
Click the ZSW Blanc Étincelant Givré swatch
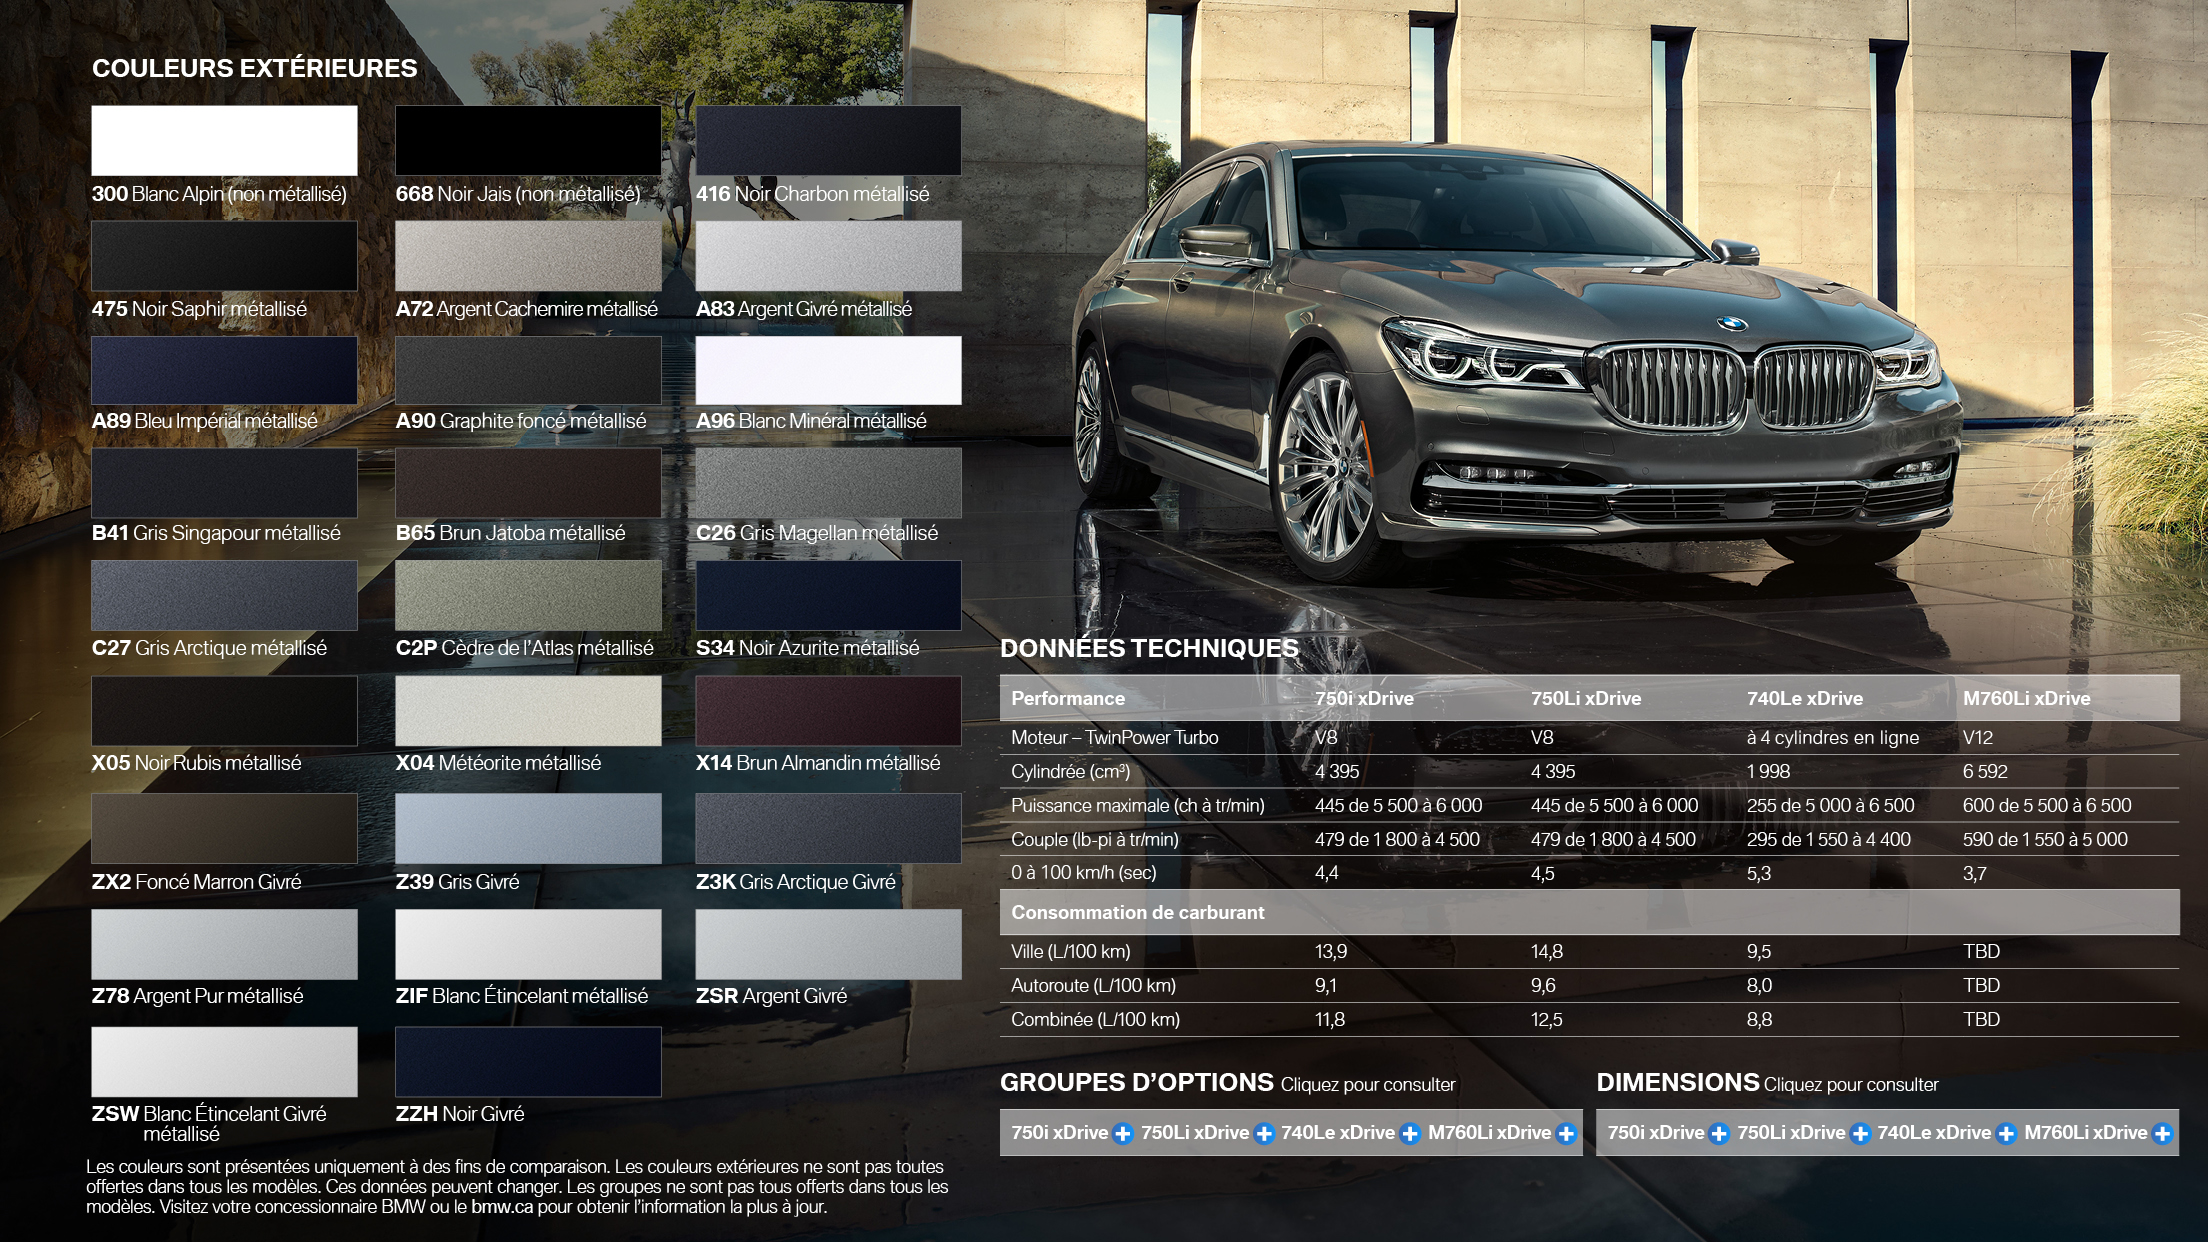pyautogui.click(x=224, y=1062)
